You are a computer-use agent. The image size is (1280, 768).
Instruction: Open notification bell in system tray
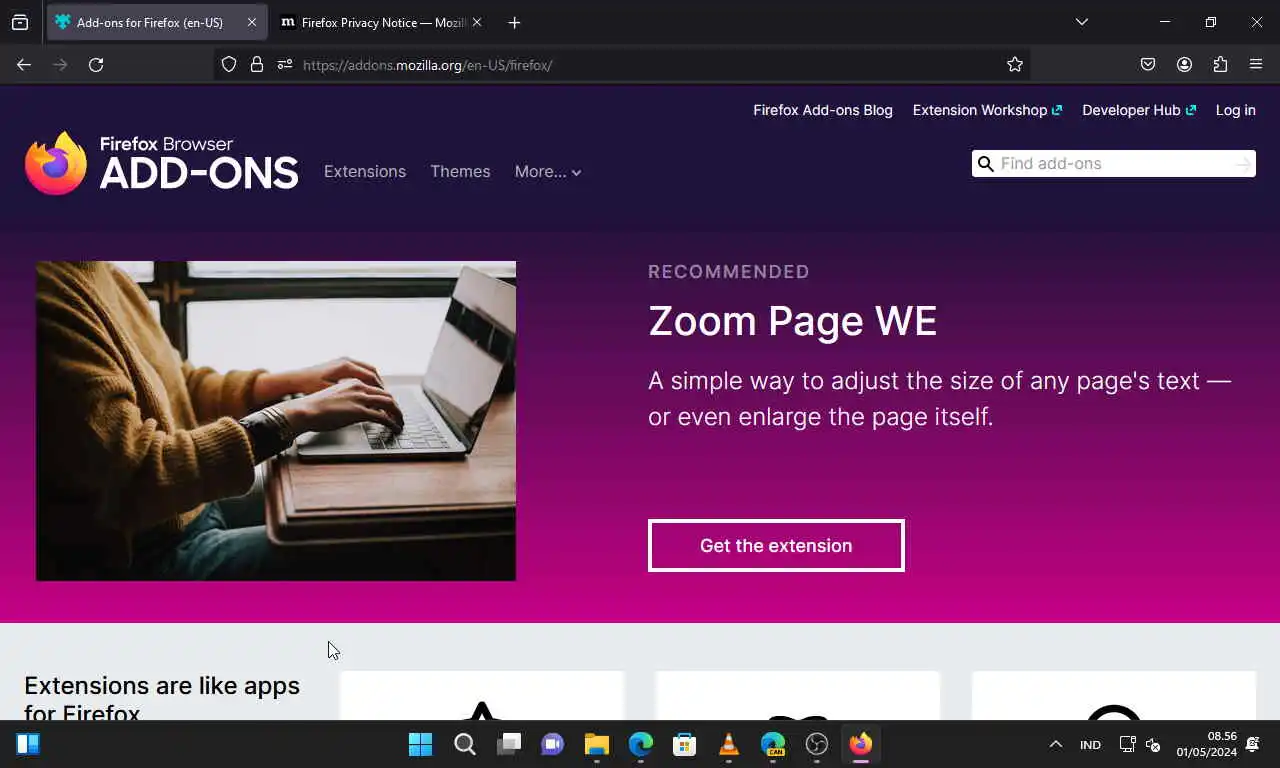(x=1253, y=744)
